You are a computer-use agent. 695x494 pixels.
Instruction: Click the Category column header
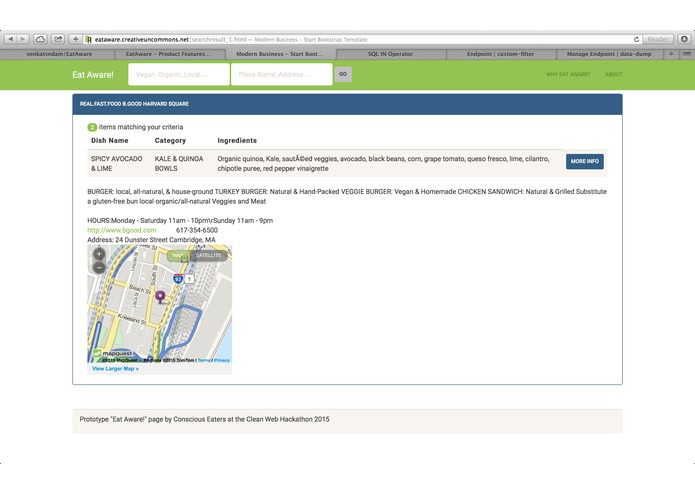[x=170, y=140]
